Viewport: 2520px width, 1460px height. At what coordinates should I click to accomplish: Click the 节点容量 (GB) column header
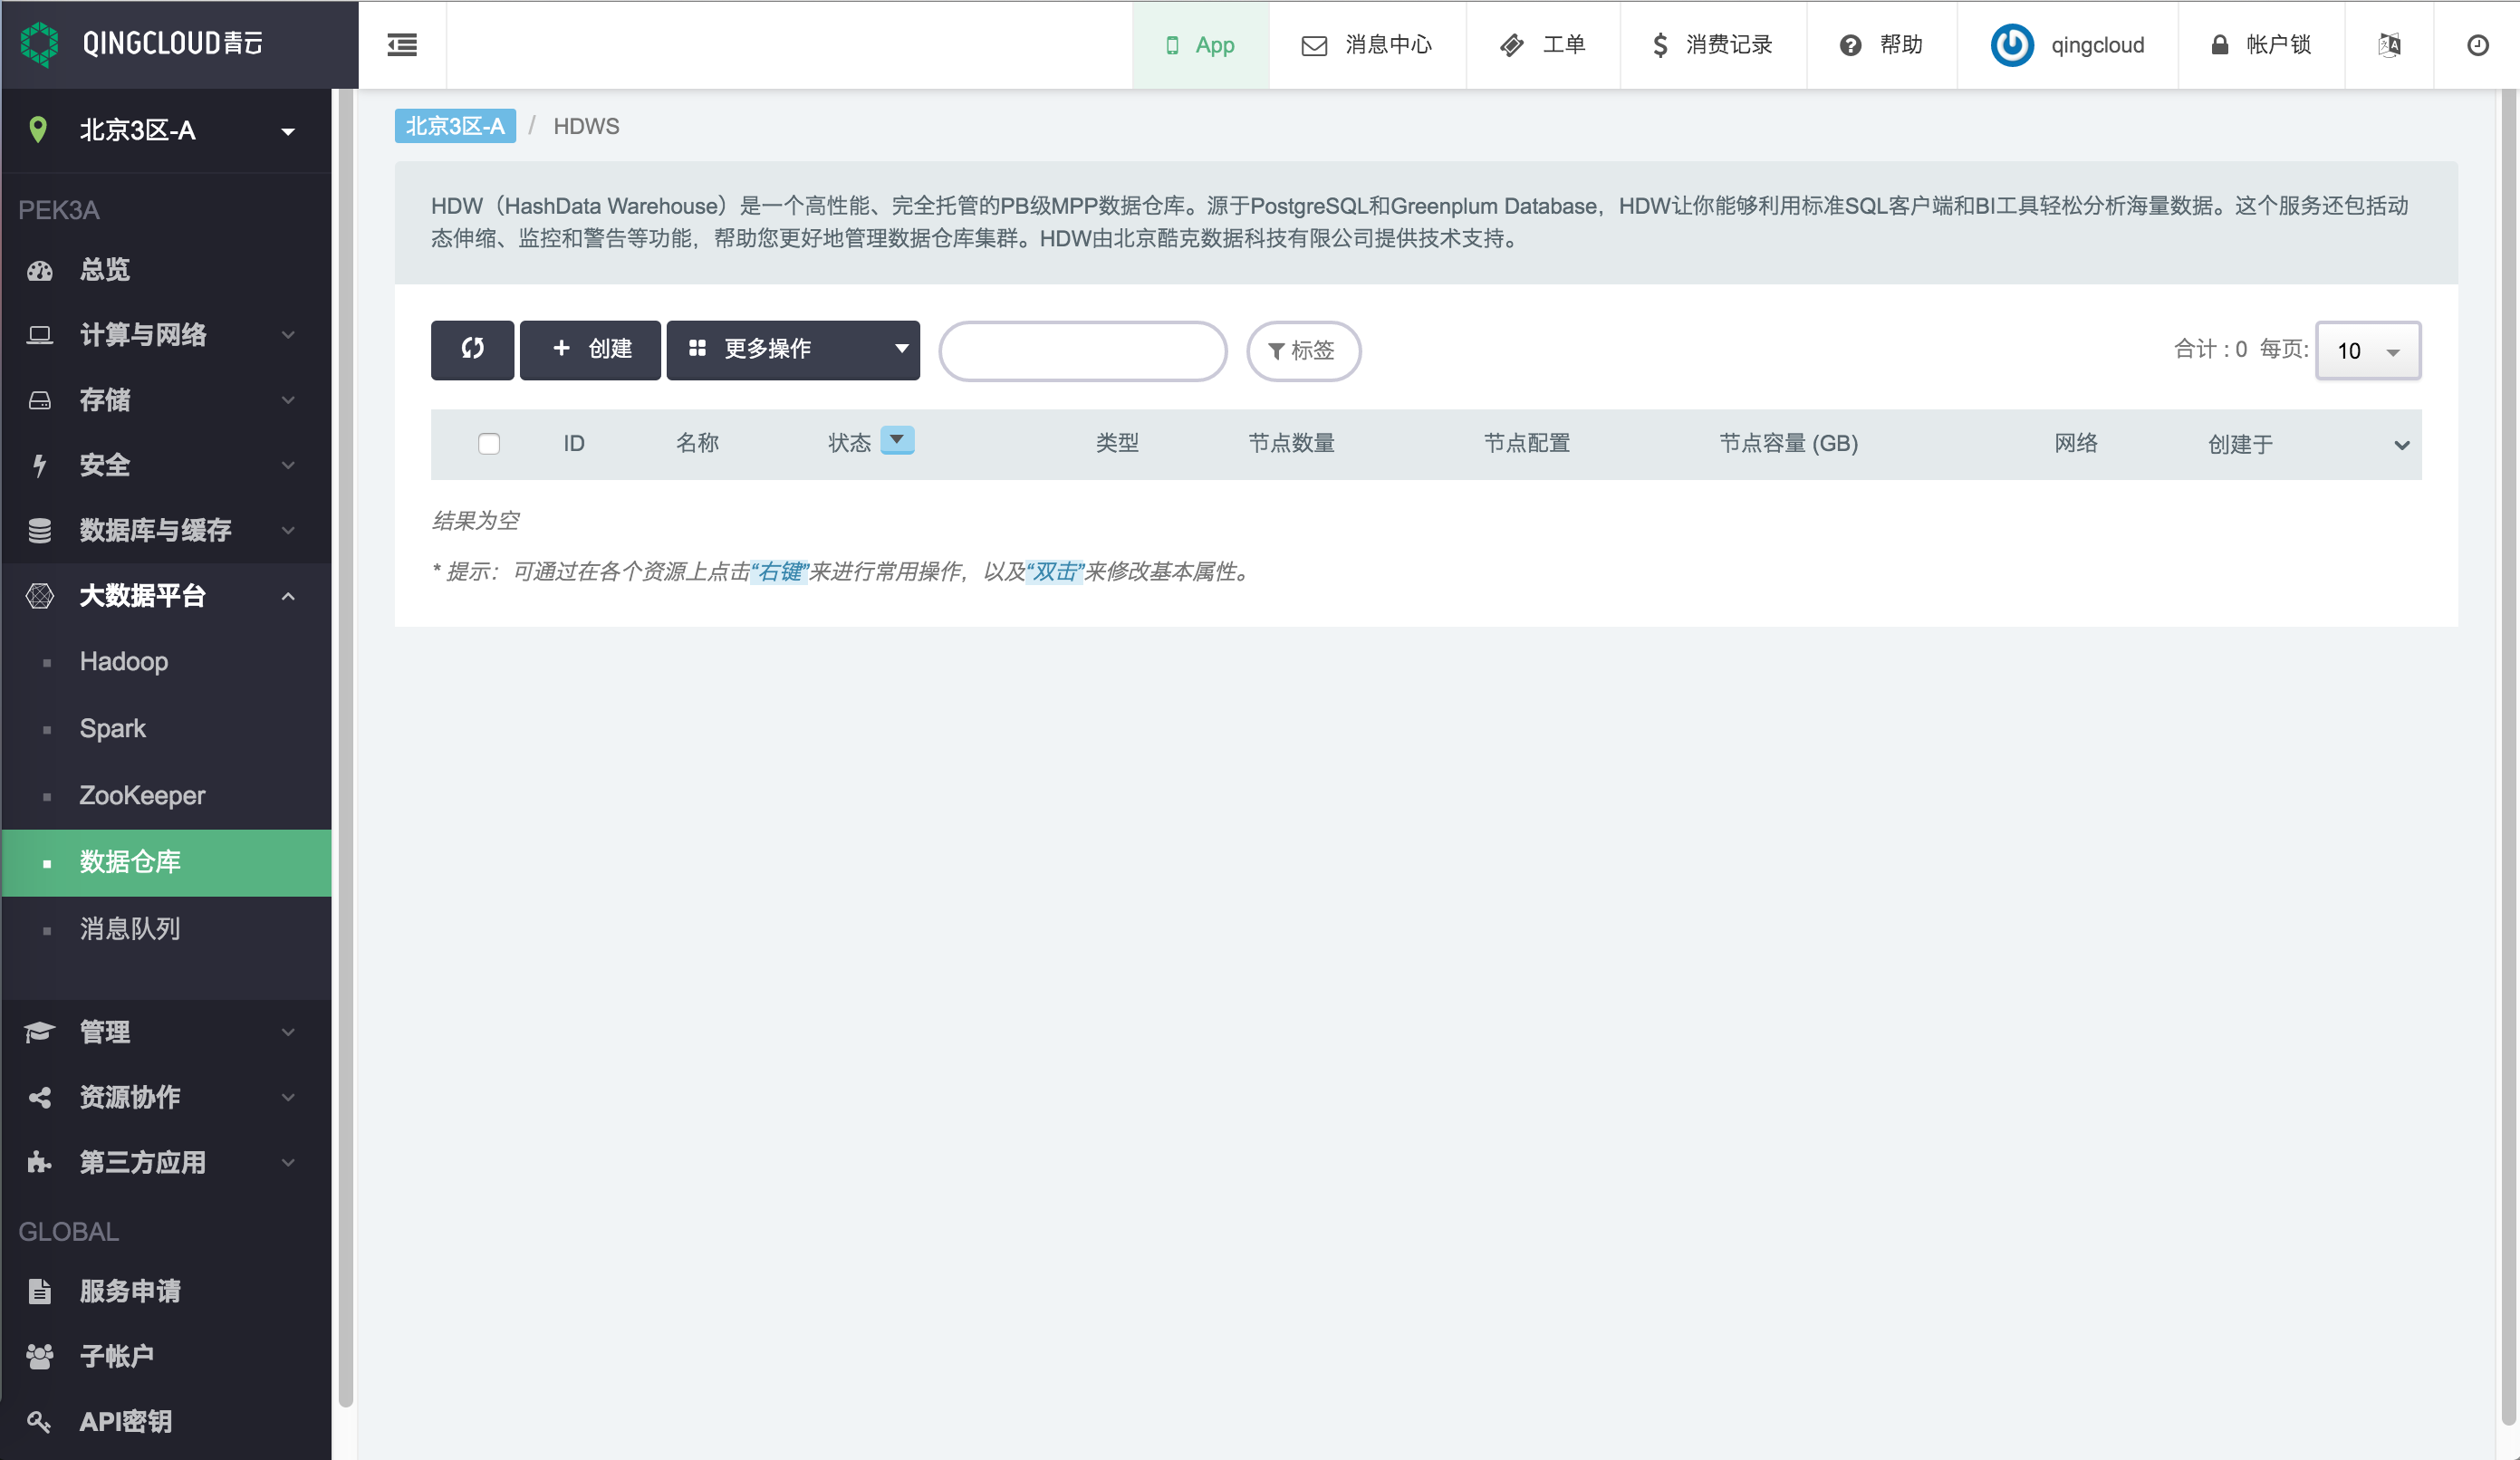coord(1788,444)
